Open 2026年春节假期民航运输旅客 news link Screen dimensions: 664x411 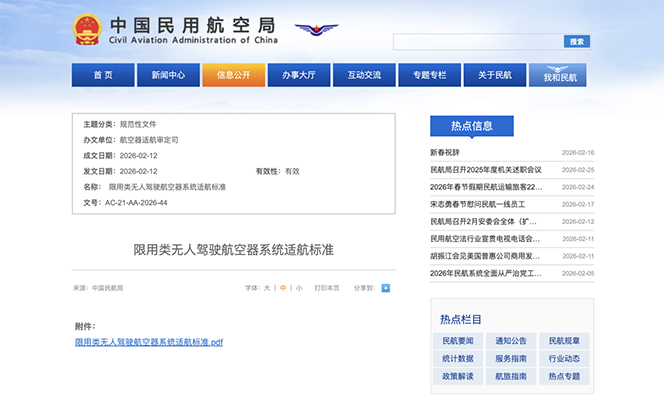pyautogui.click(x=486, y=187)
